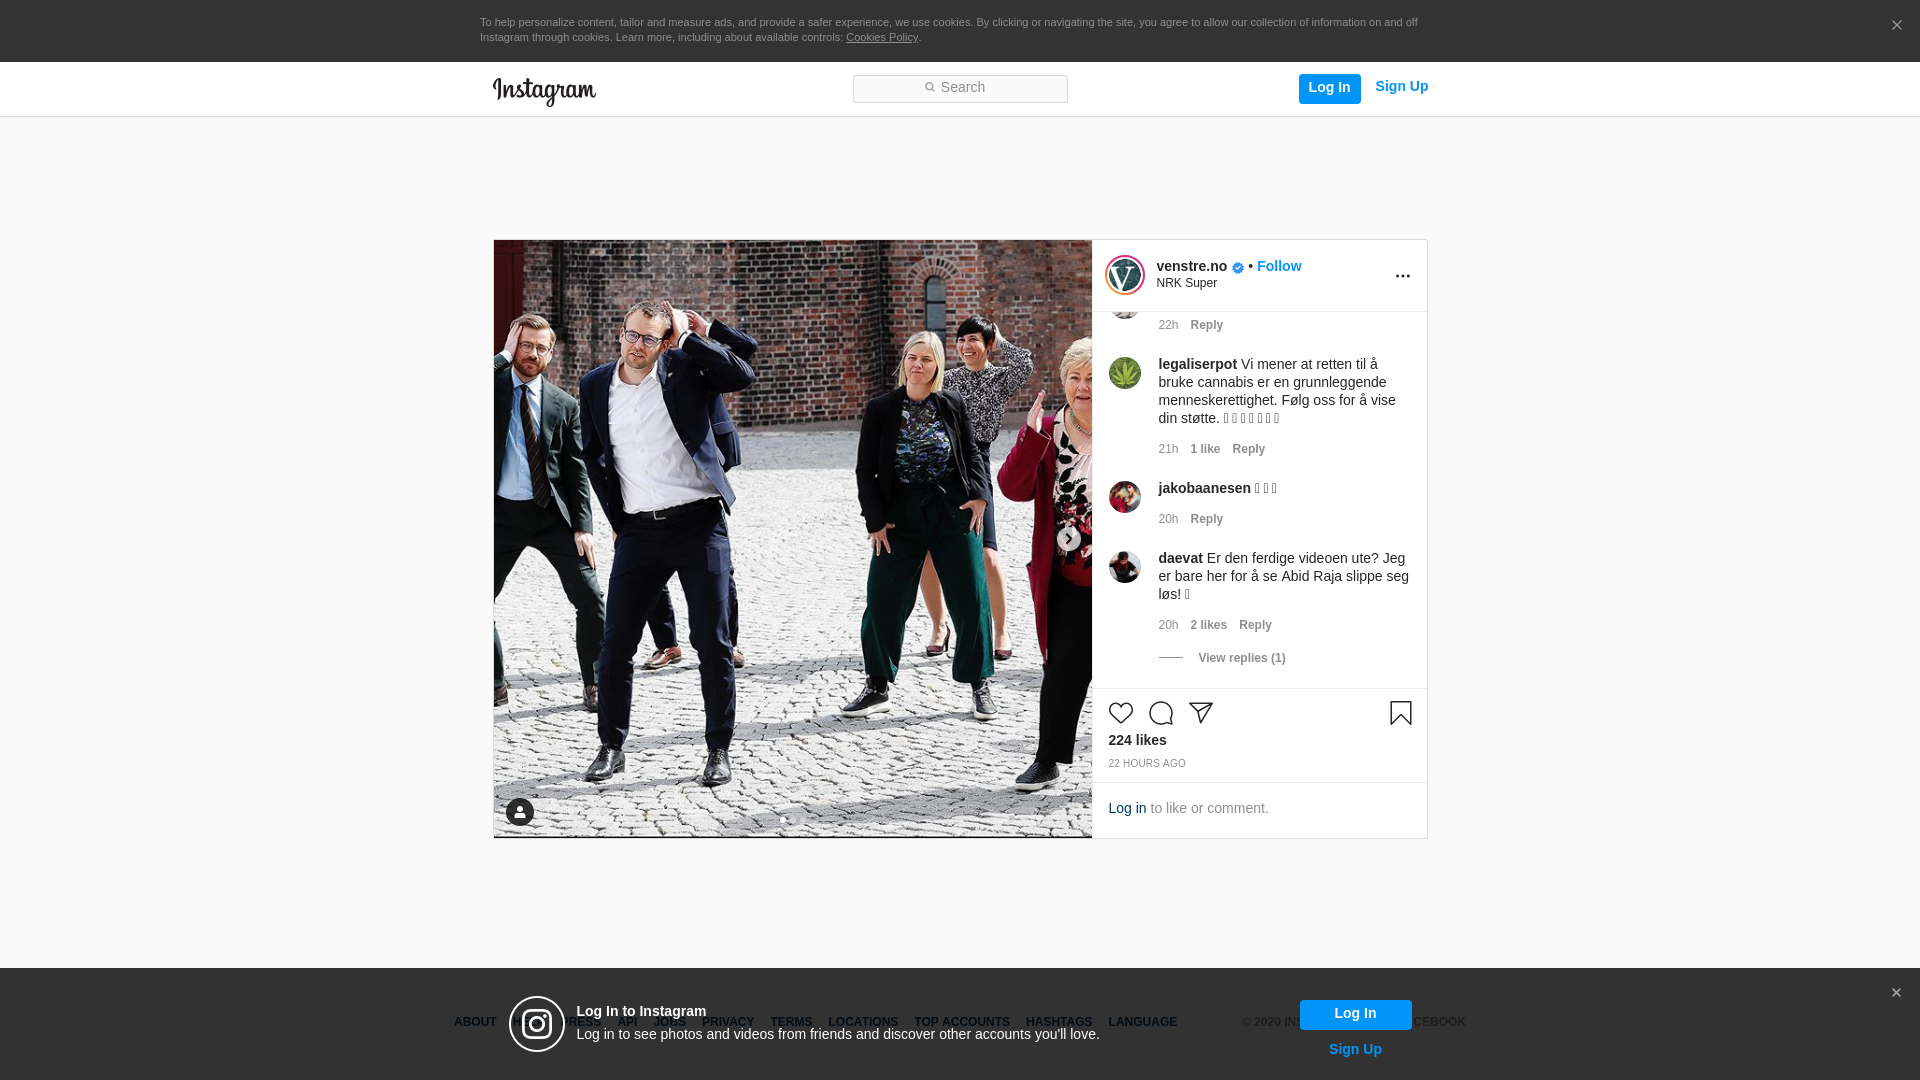
Task: Click the venstre.no username
Action: click(x=1191, y=266)
